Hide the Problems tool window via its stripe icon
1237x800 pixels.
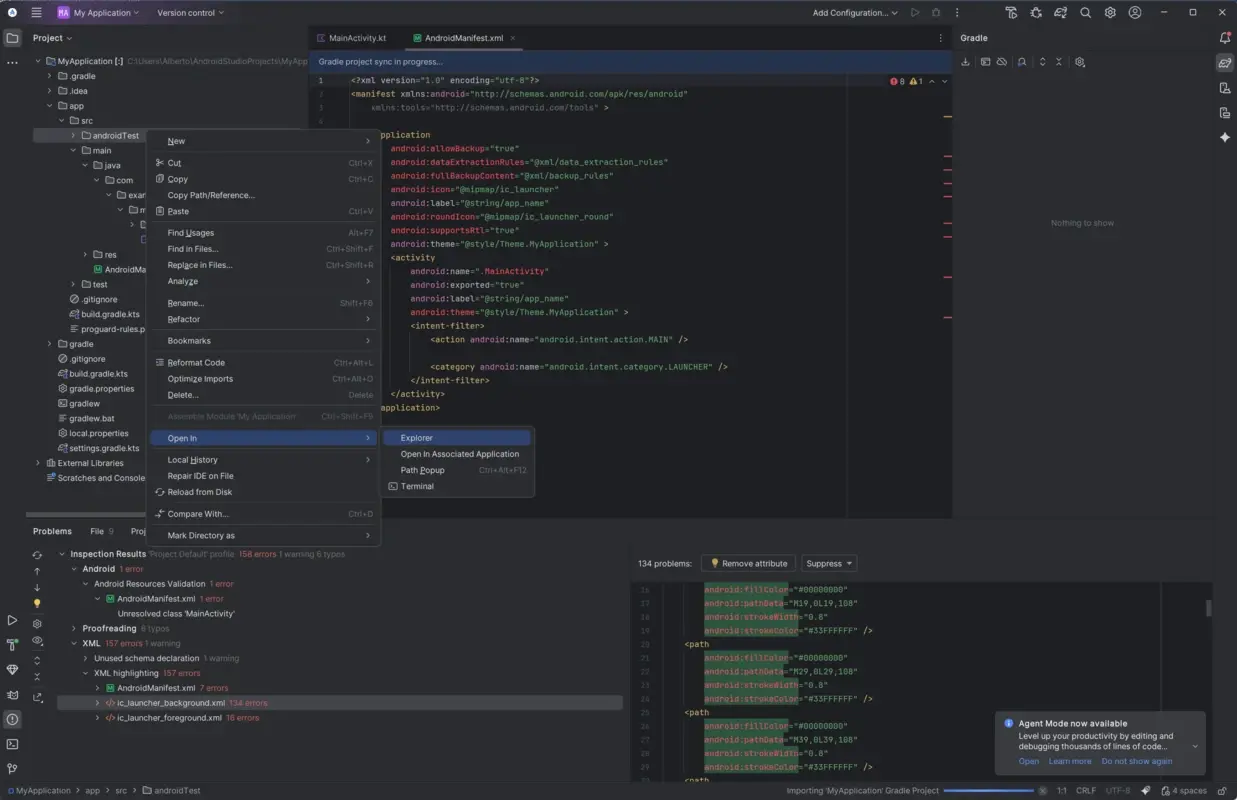pyautogui.click(x=12, y=718)
